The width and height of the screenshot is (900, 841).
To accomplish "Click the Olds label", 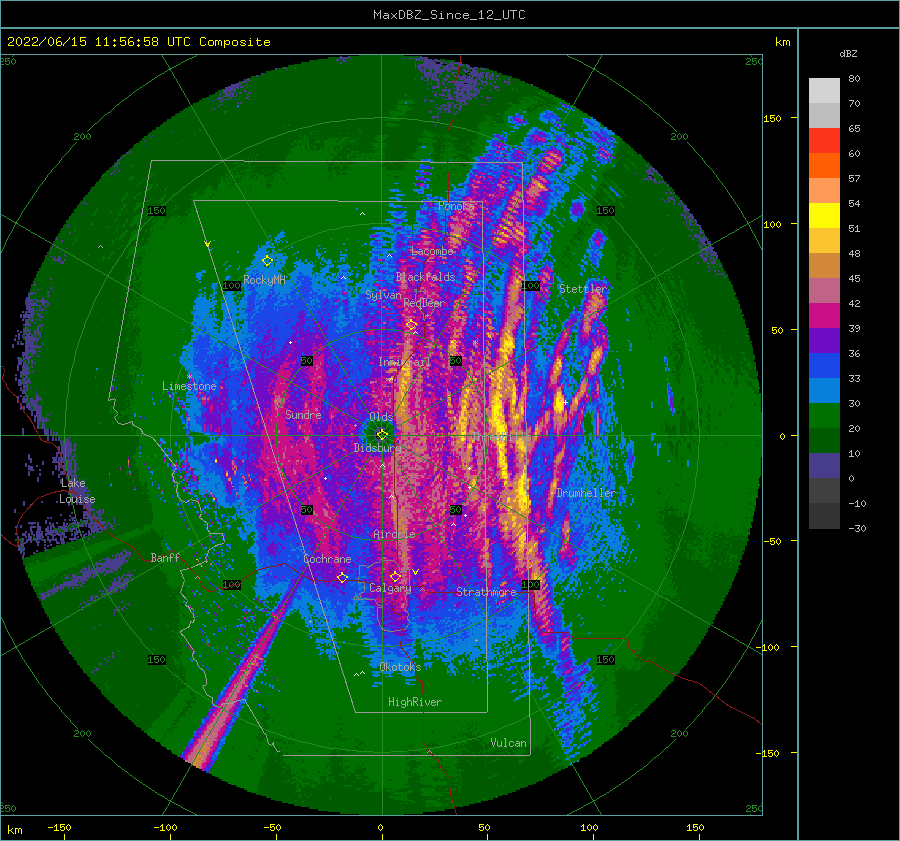I will 381,417.
